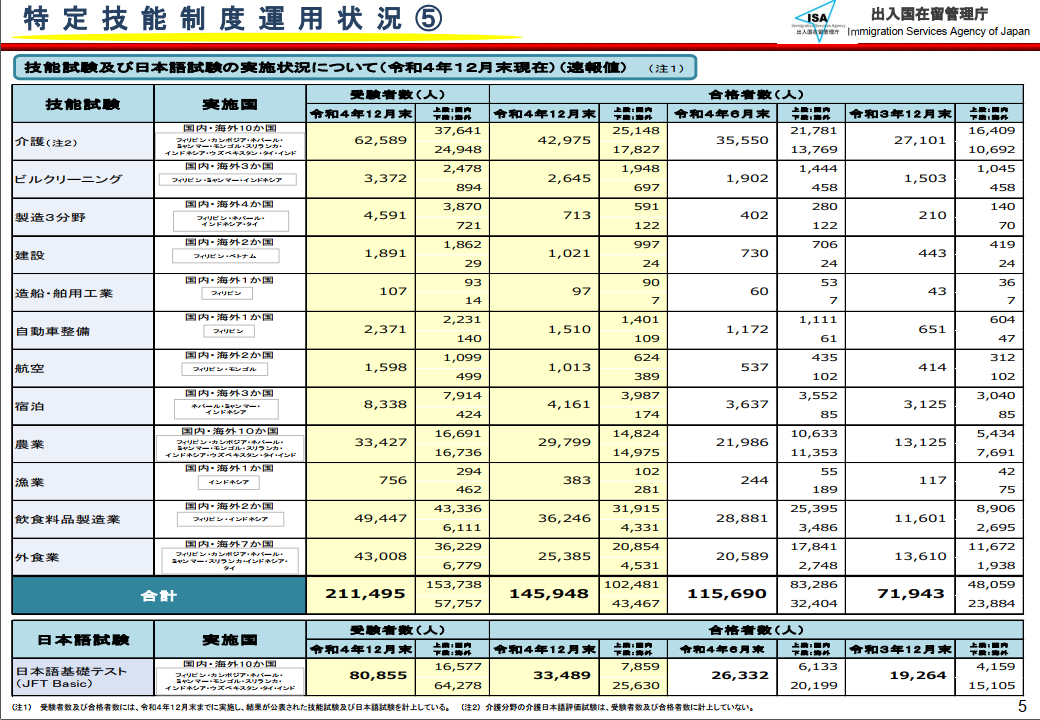This screenshot has height=720, width=1040.
Task: Click the value 4,161 in 宿泊 row
Action: tap(569, 404)
